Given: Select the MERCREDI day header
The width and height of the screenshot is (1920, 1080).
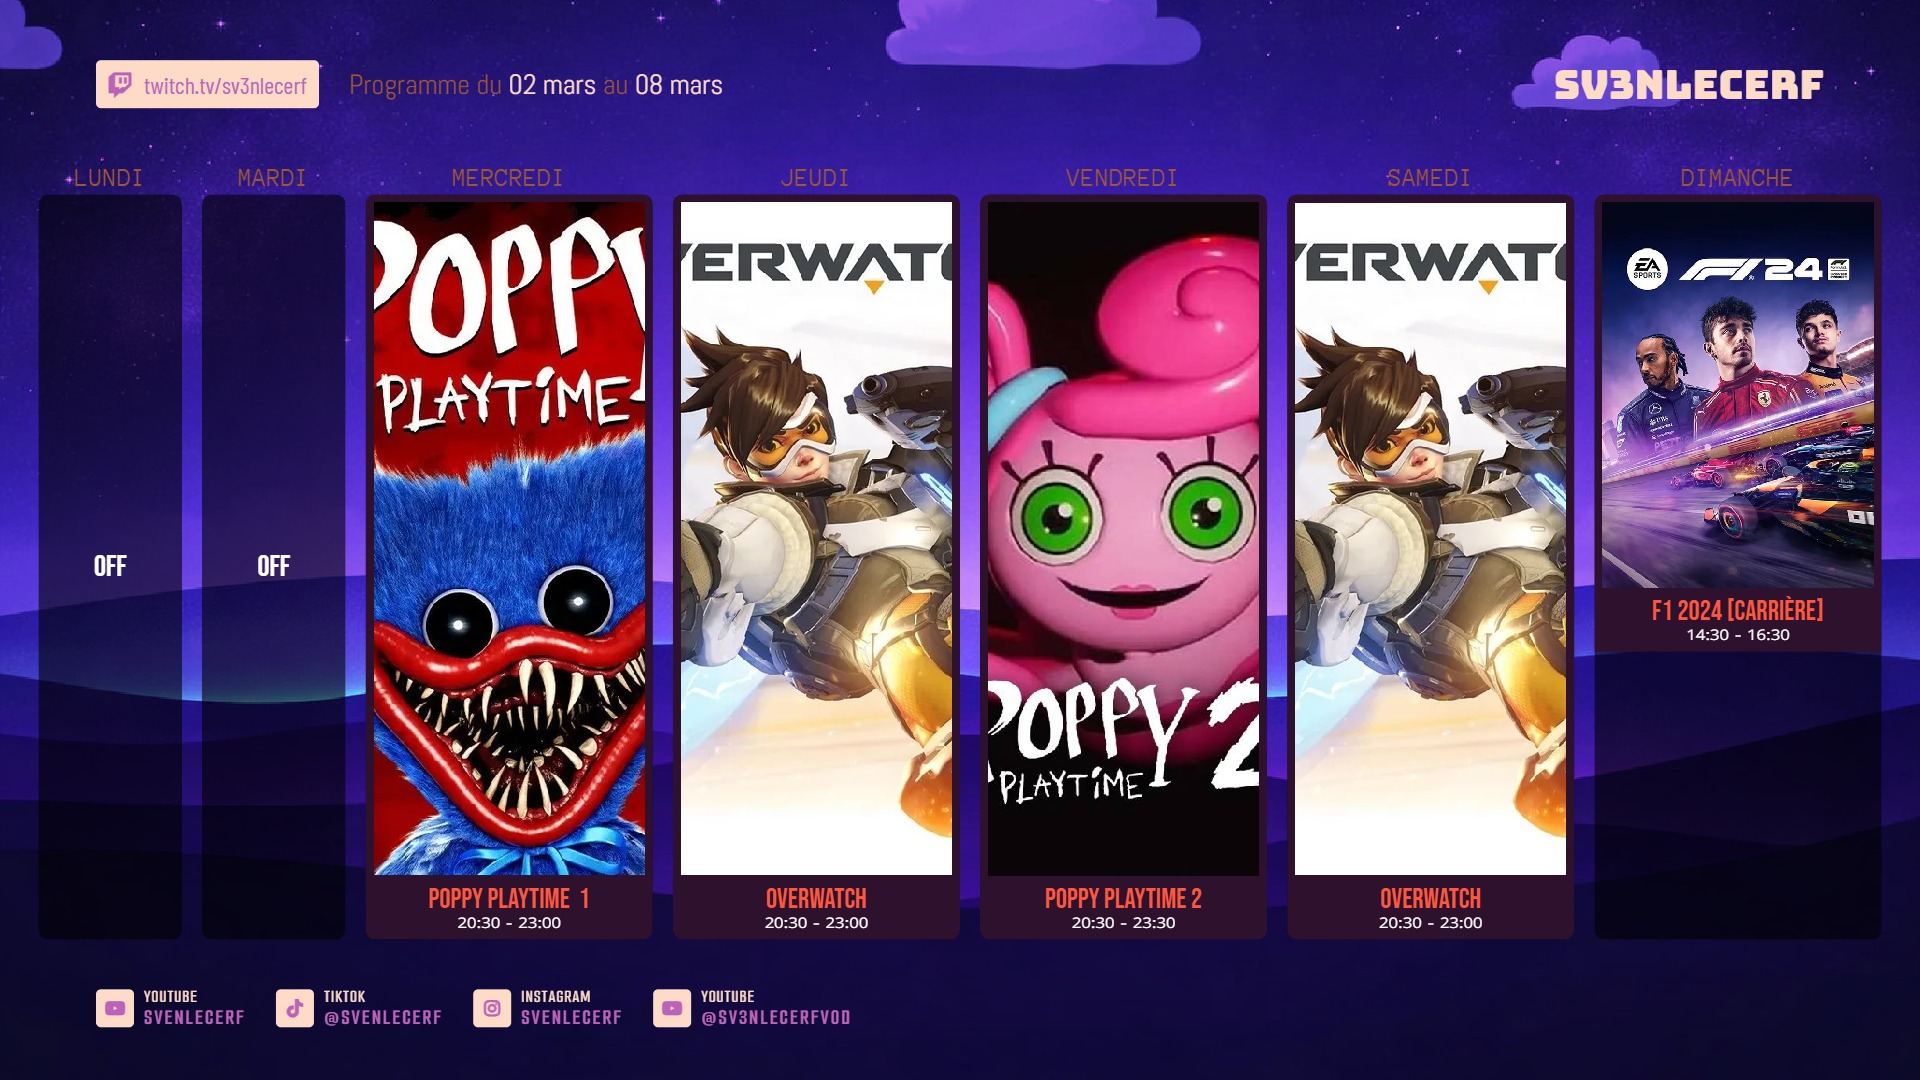Looking at the screenshot, I should click(508, 178).
